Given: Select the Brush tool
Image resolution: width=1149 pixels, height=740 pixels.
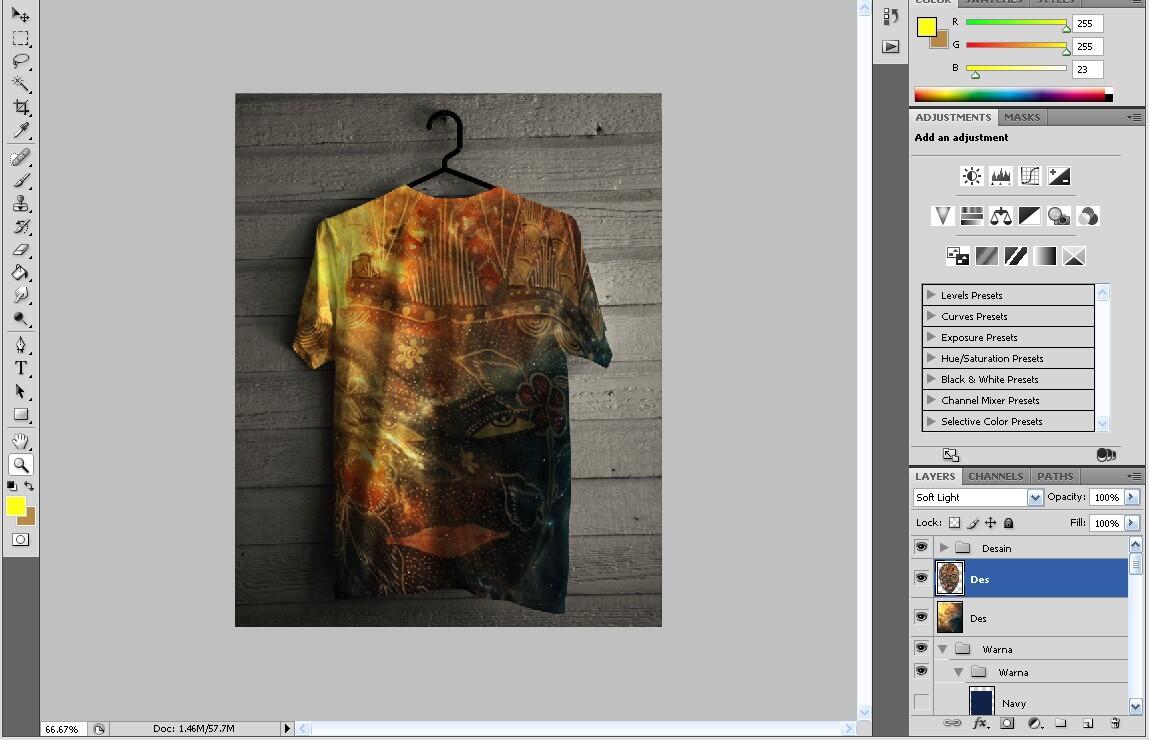Looking at the screenshot, I should click(21, 180).
